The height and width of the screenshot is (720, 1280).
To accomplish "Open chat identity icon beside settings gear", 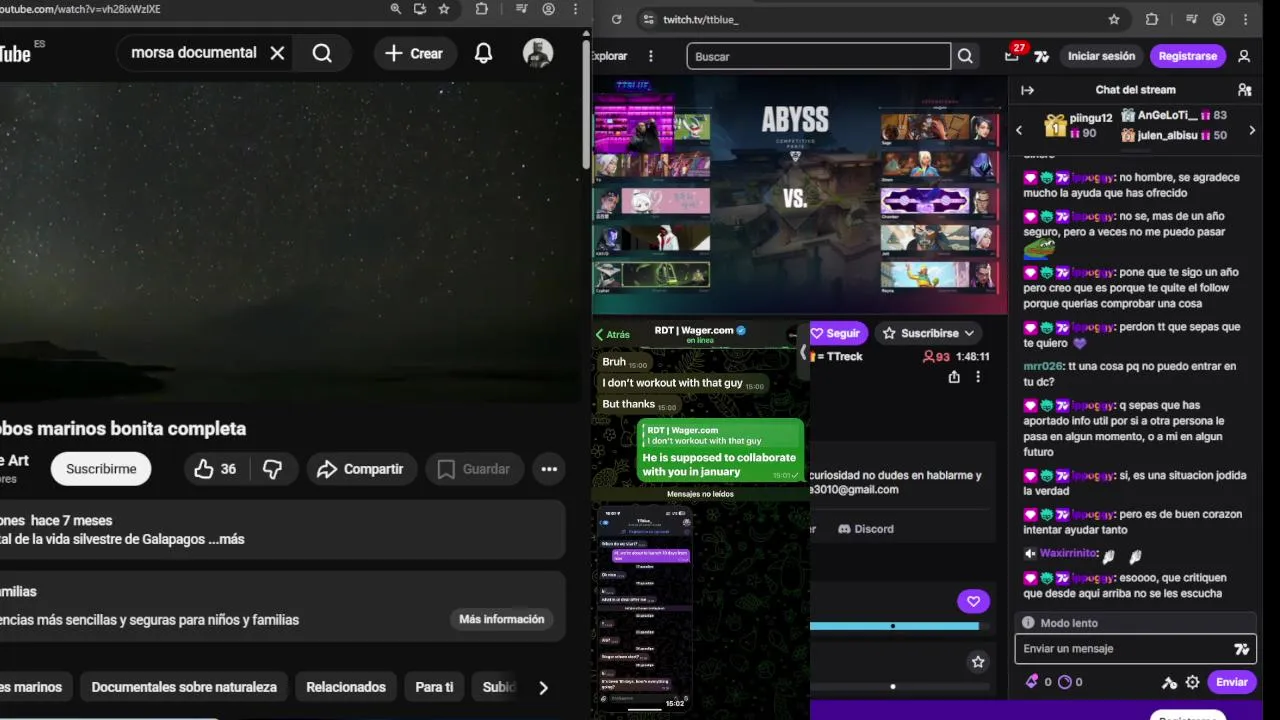I will coord(1169,682).
